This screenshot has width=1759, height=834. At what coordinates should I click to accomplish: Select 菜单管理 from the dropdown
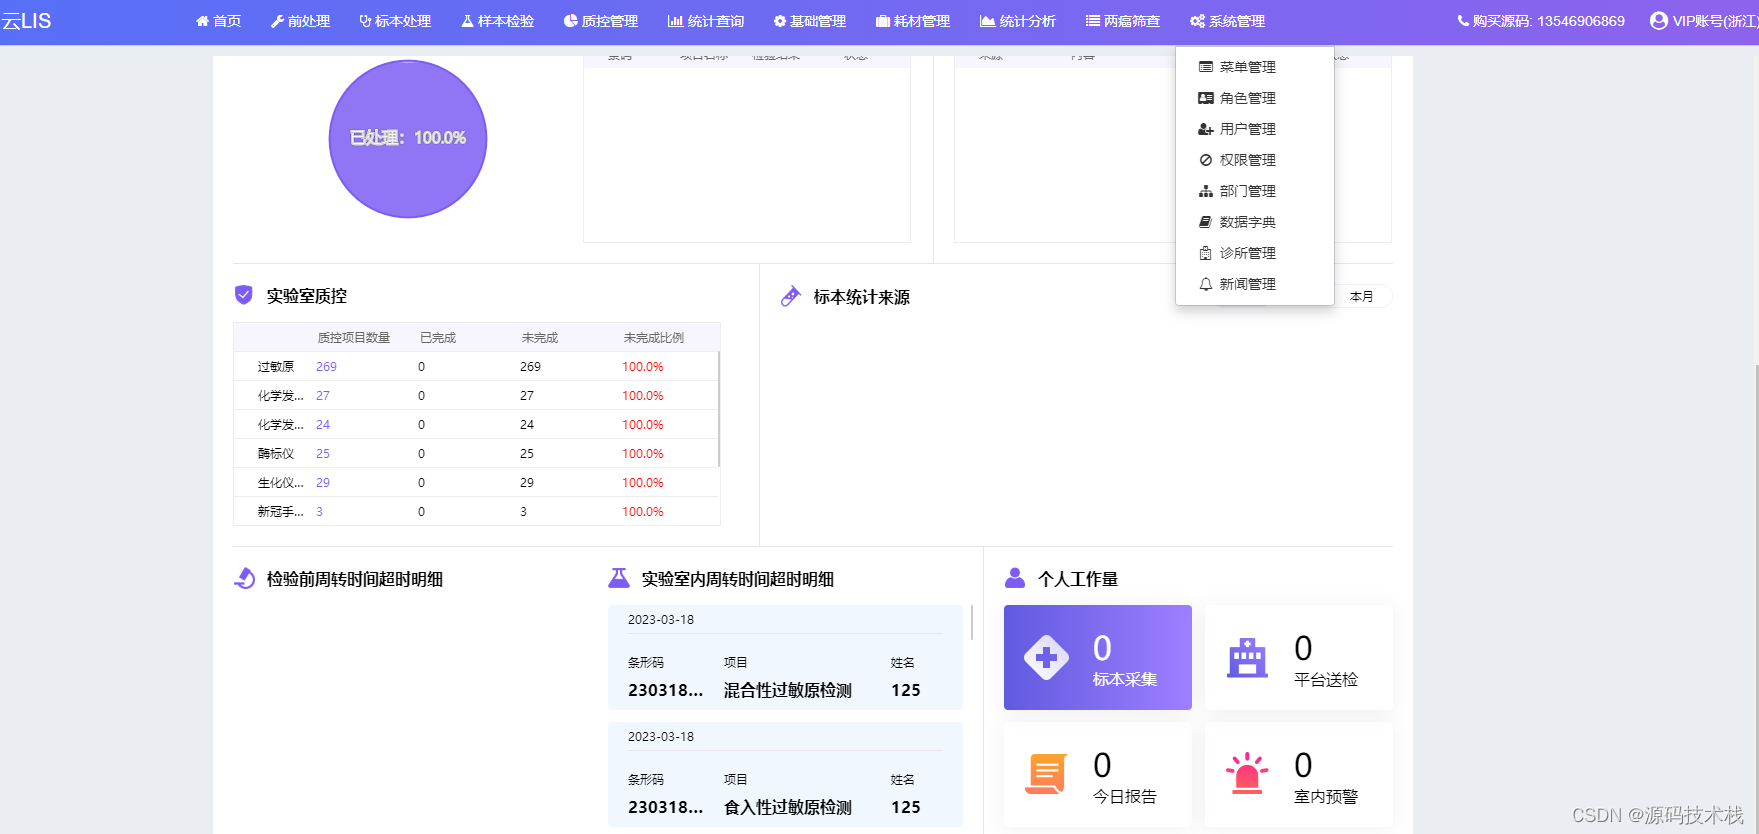(x=1255, y=67)
